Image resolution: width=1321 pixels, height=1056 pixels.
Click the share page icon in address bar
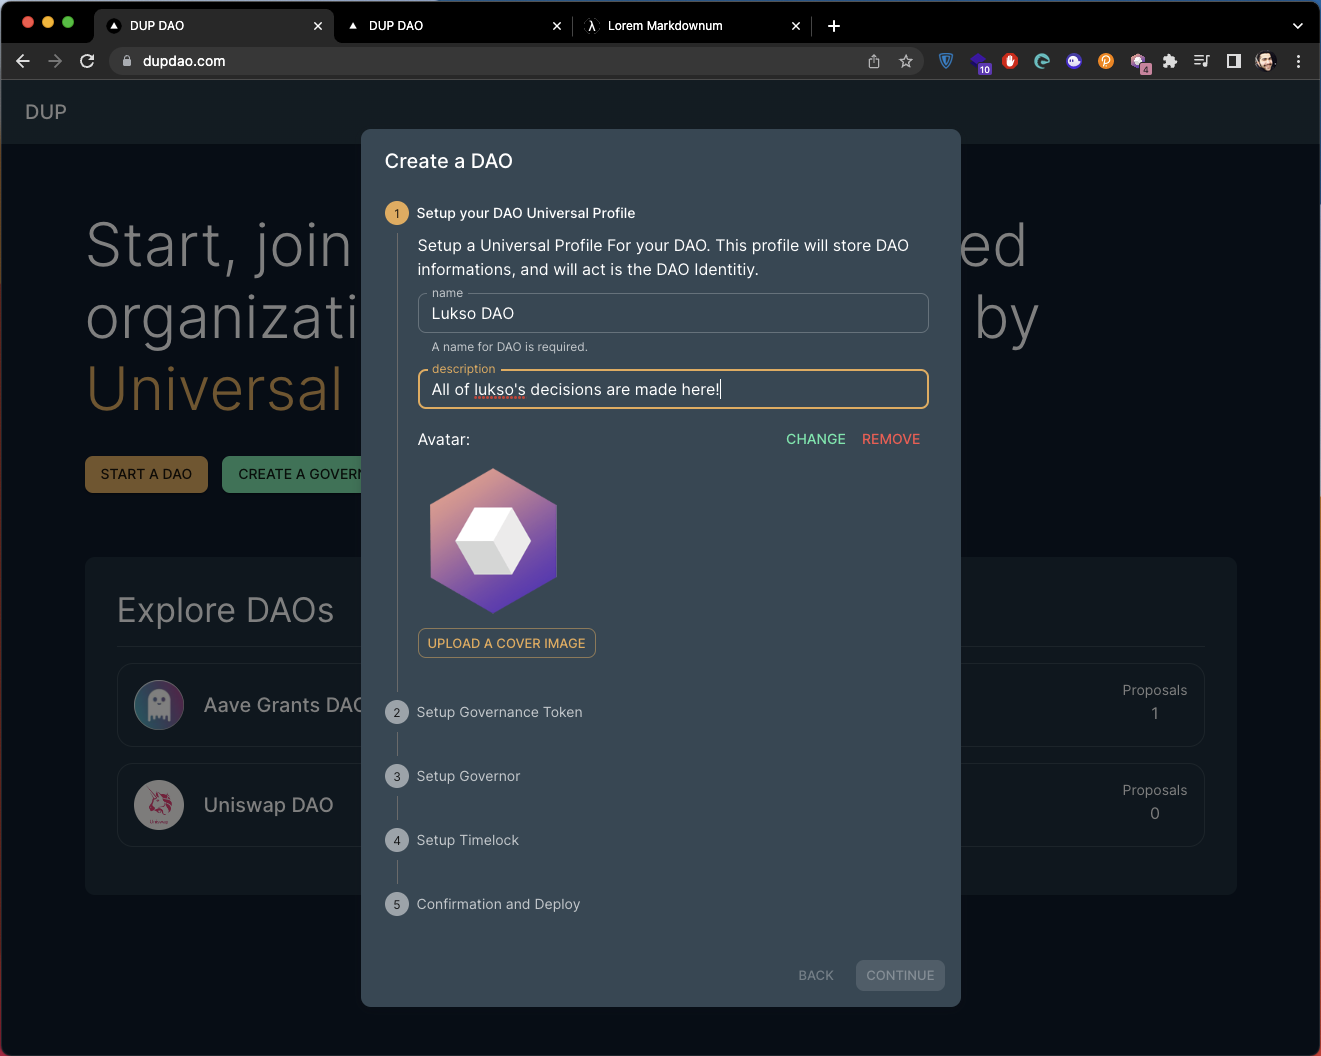click(874, 61)
